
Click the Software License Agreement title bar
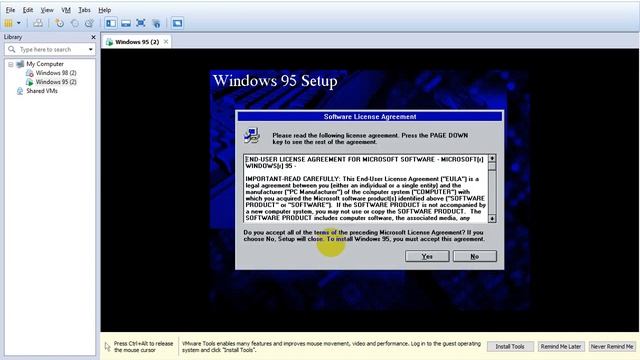(x=370, y=117)
